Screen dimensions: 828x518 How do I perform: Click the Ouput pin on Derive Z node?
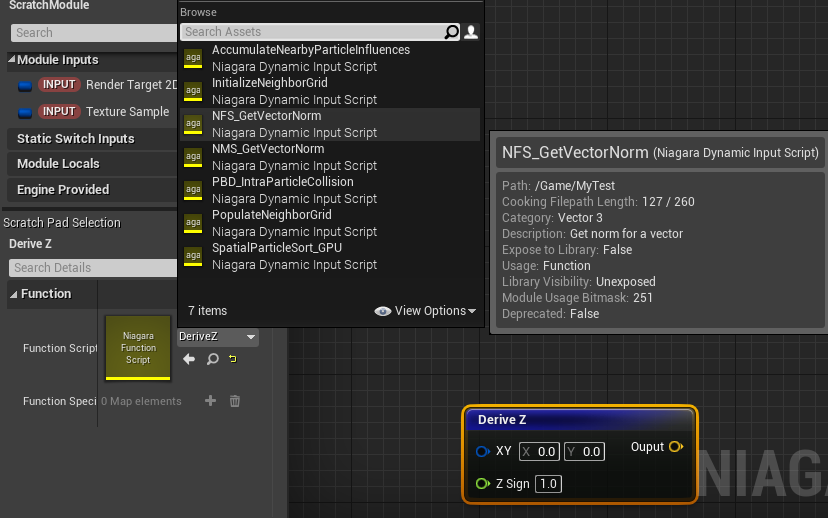pos(675,447)
